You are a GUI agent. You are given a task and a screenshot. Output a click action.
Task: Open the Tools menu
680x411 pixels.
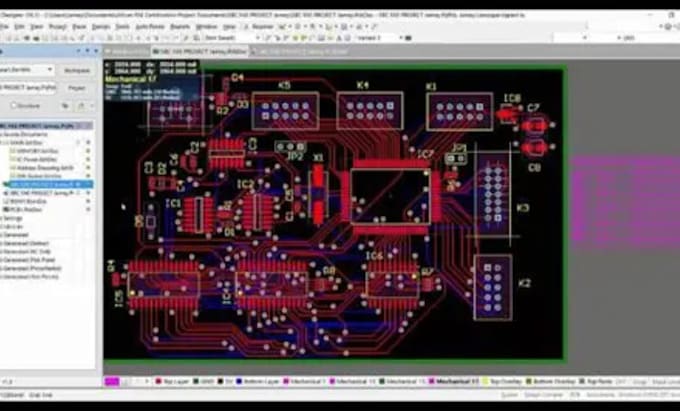coord(122,27)
